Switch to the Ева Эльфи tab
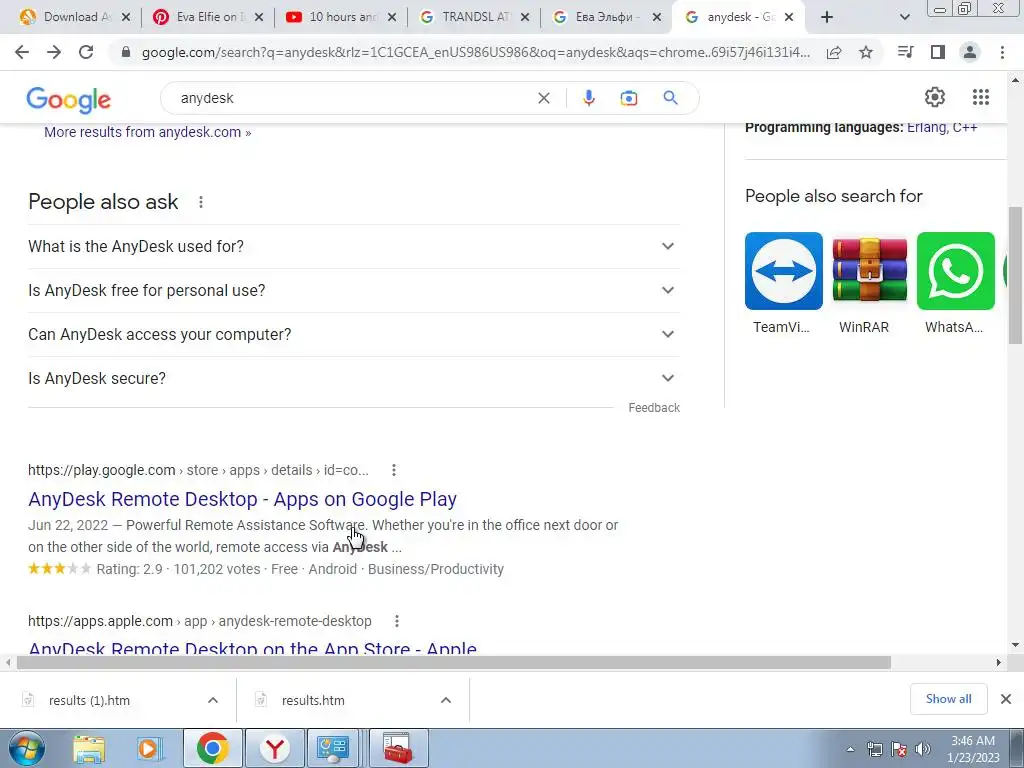This screenshot has width=1024, height=768. click(605, 17)
